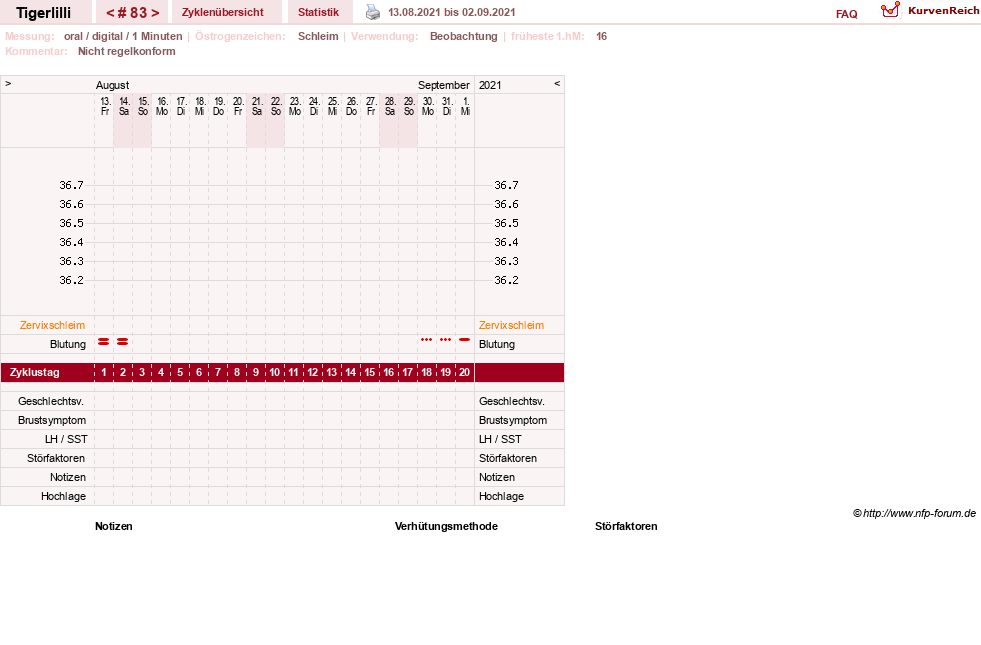The width and height of the screenshot is (981, 645).
Task: Open the FAQ link
Action: 846,14
